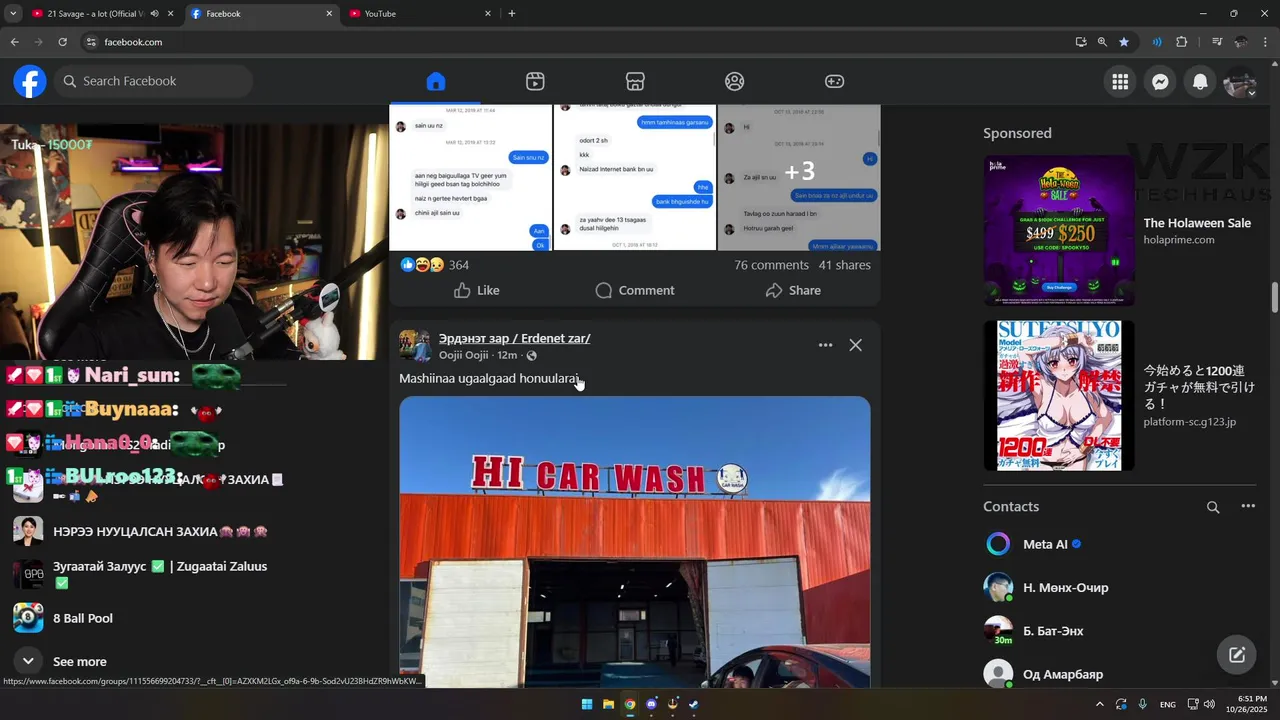Screen dimensions: 1280x720
Task: Open the Groups icon in top navigation
Action: tap(735, 81)
